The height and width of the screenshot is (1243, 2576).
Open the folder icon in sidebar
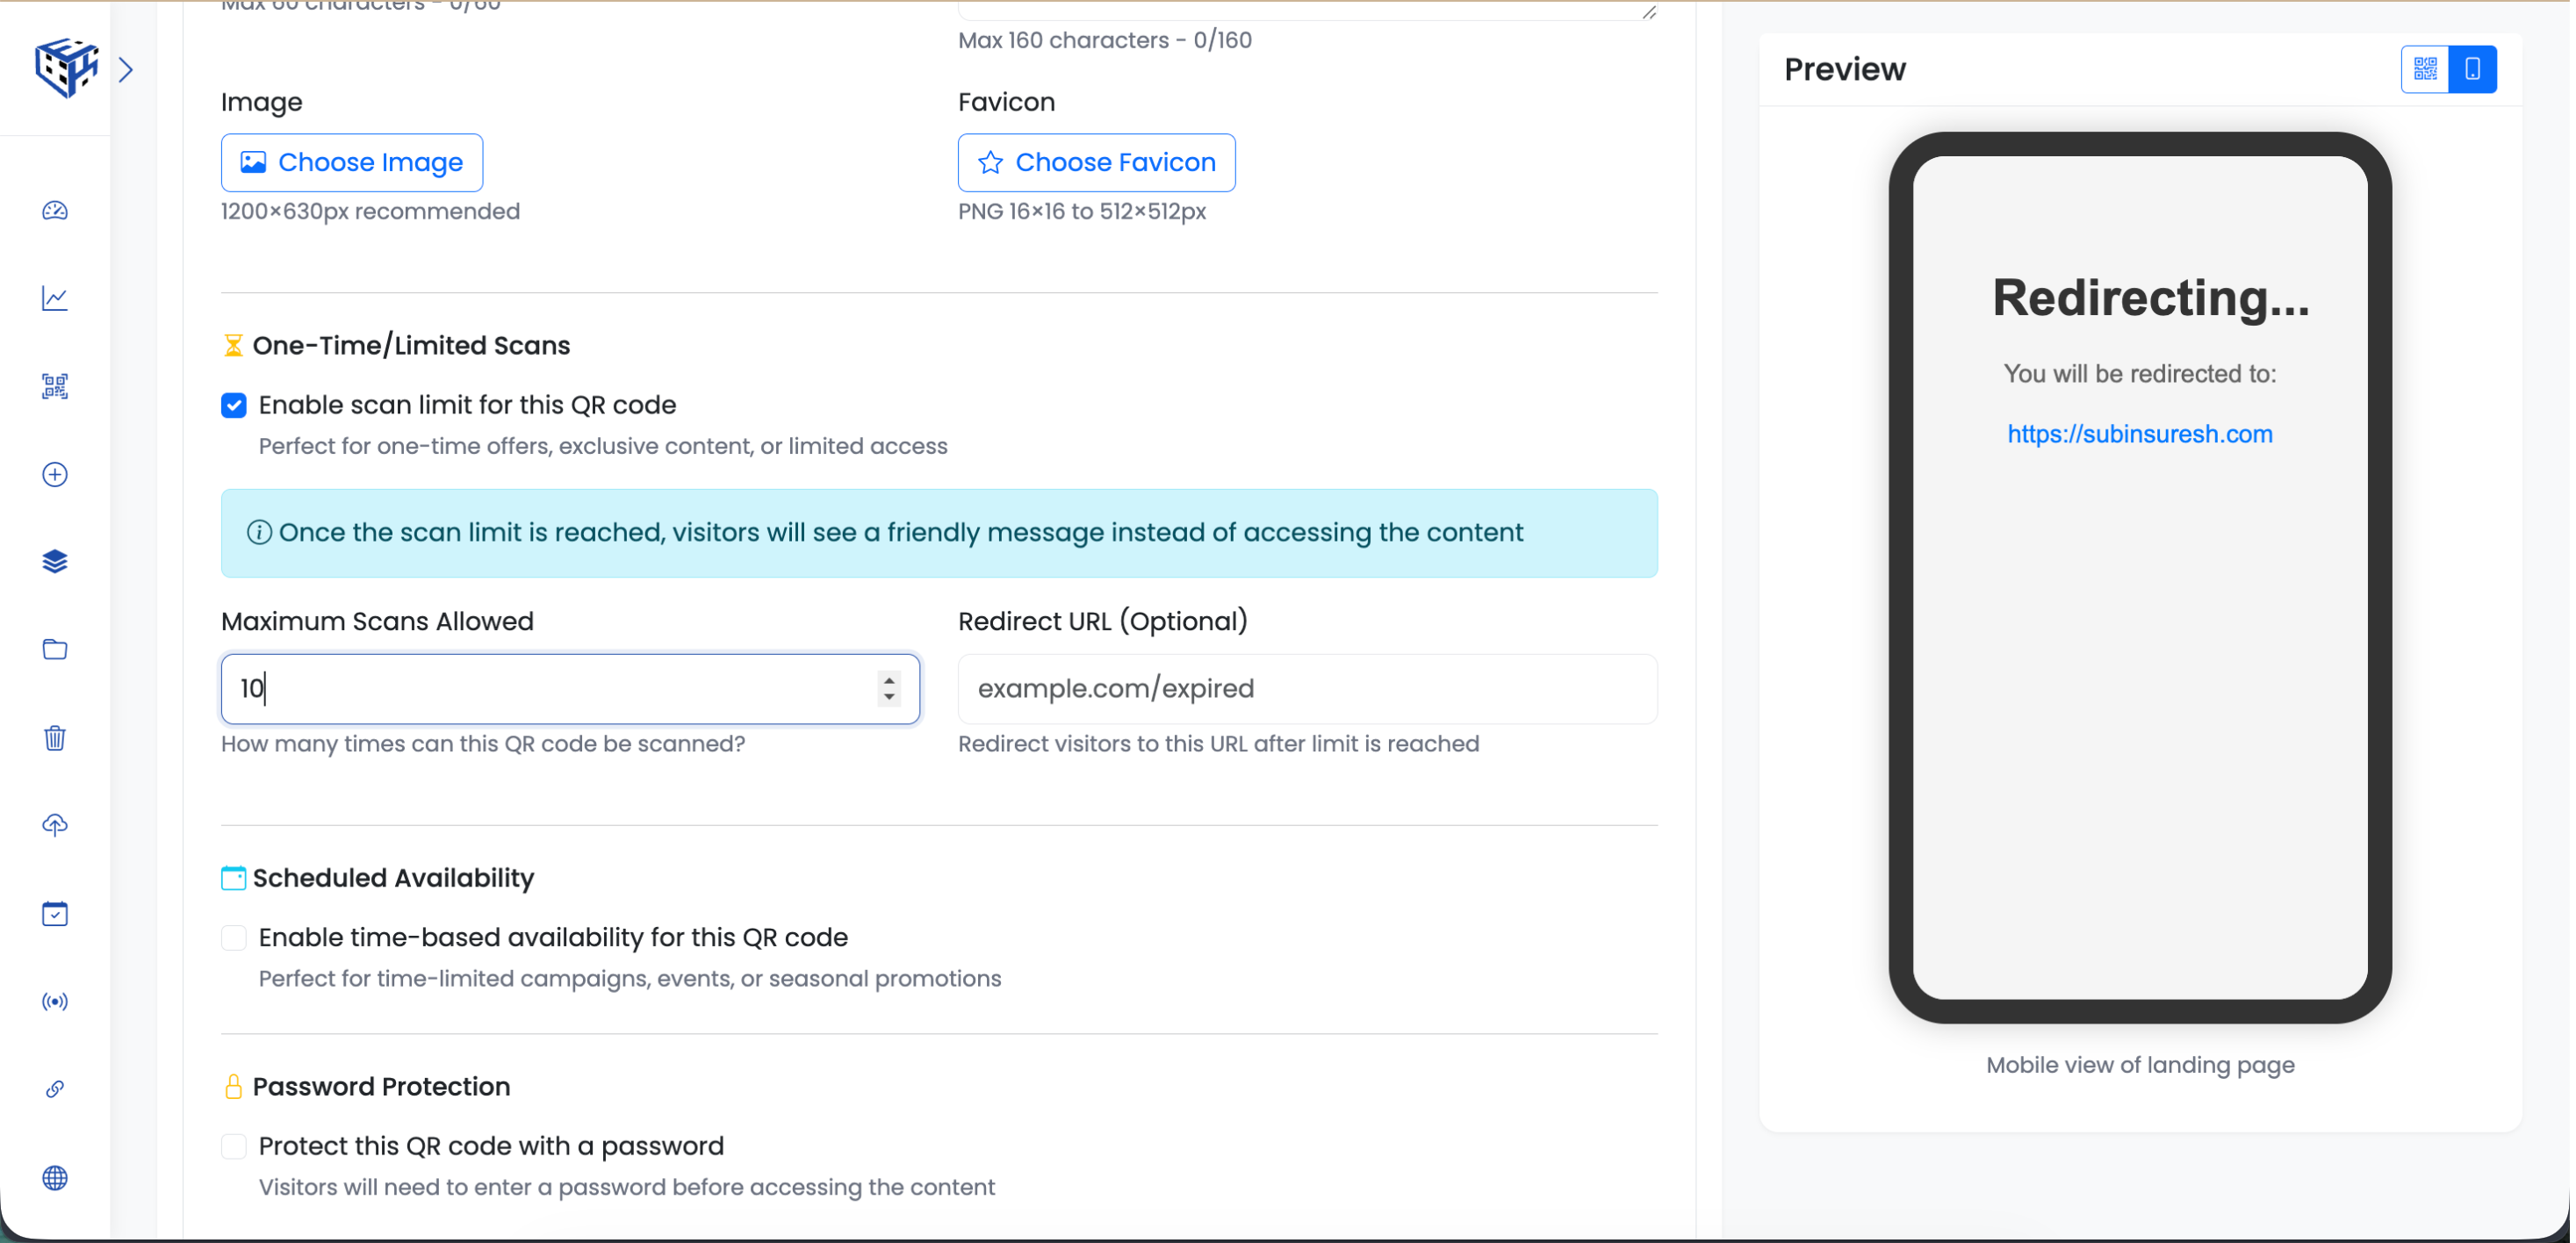[55, 650]
